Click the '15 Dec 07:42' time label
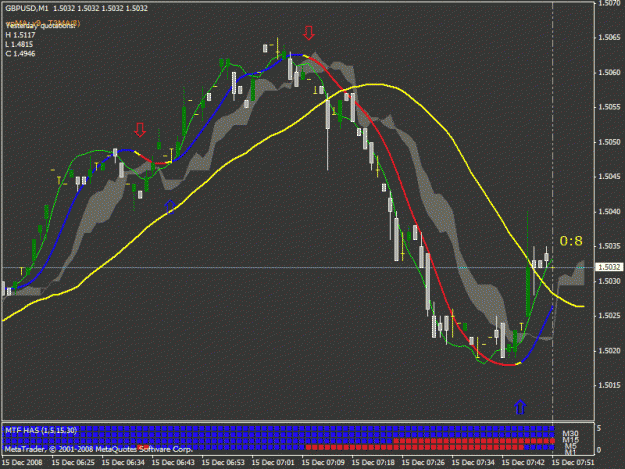 point(523,463)
